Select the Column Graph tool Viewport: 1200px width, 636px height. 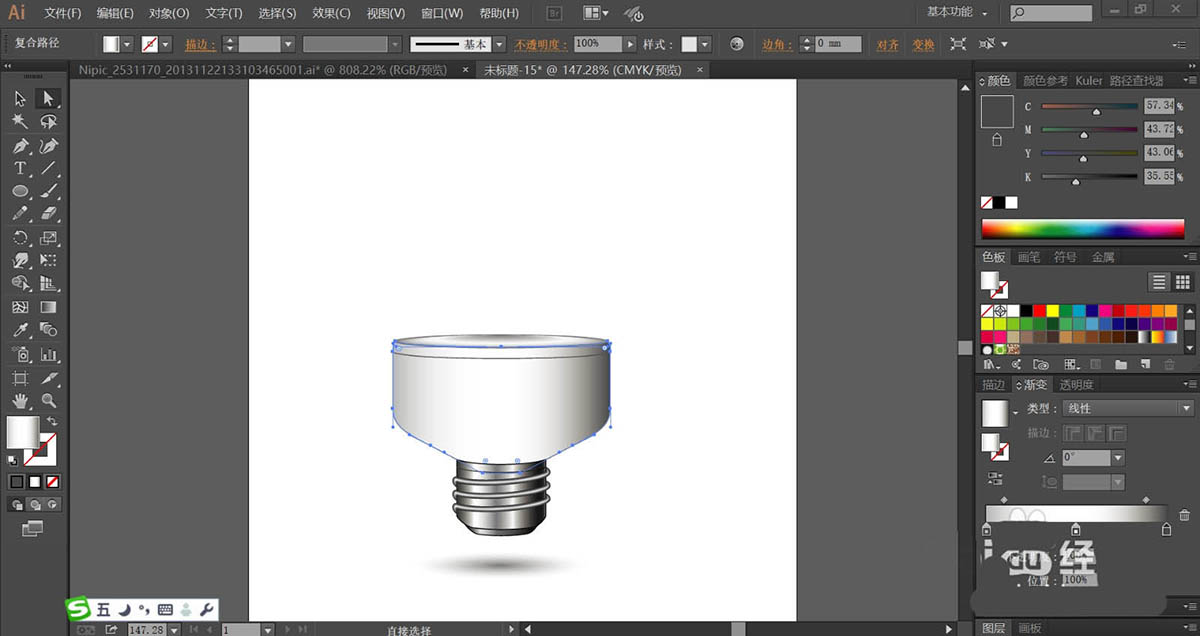click(48, 354)
